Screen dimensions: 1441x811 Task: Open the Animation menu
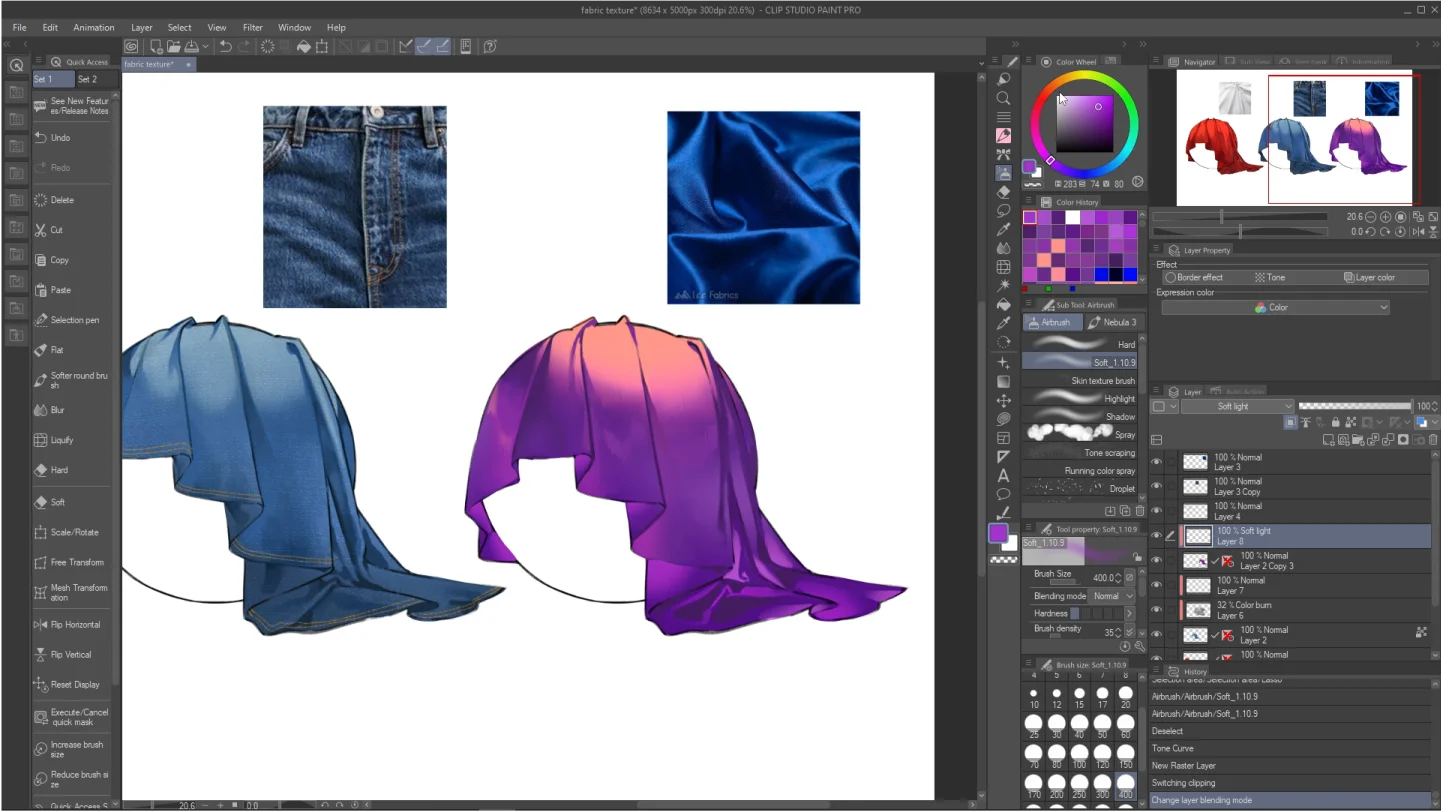coord(94,28)
